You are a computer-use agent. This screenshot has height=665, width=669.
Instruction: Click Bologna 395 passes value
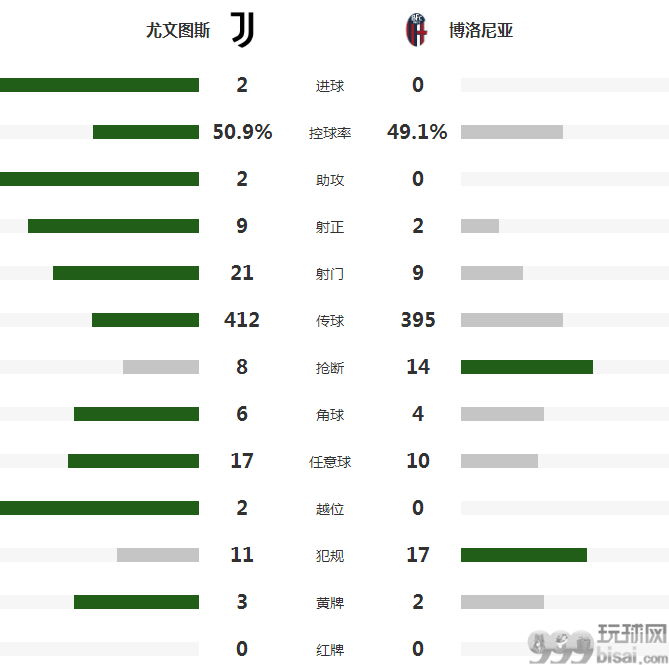418,320
